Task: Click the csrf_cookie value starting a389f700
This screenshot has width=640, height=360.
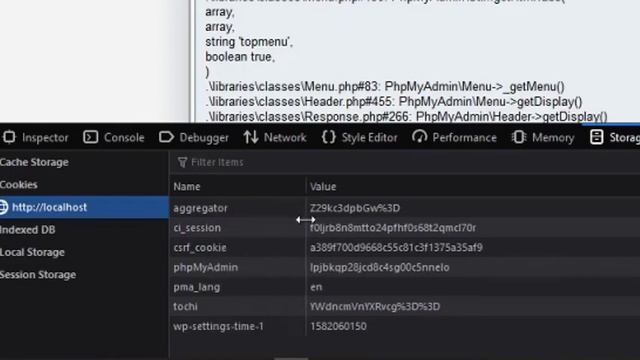Action: coord(396,247)
